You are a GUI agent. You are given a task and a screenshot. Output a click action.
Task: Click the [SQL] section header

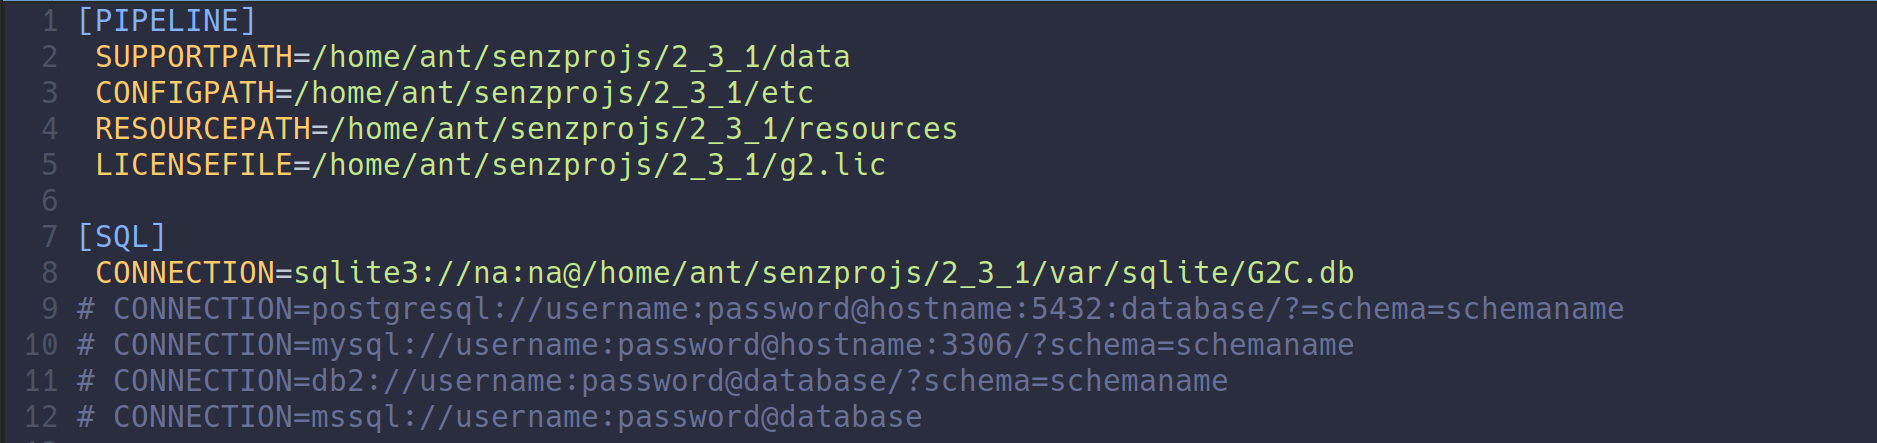pos(122,237)
